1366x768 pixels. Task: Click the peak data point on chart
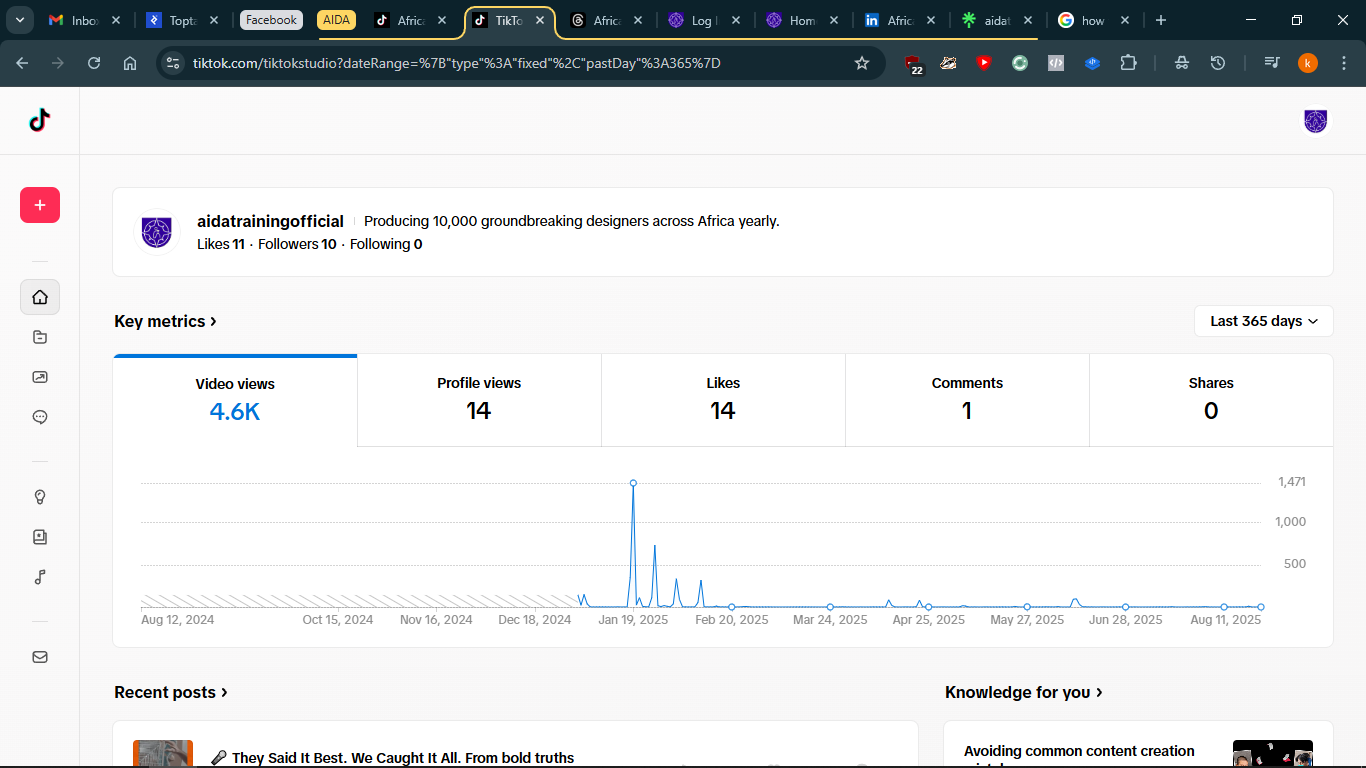[633, 483]
